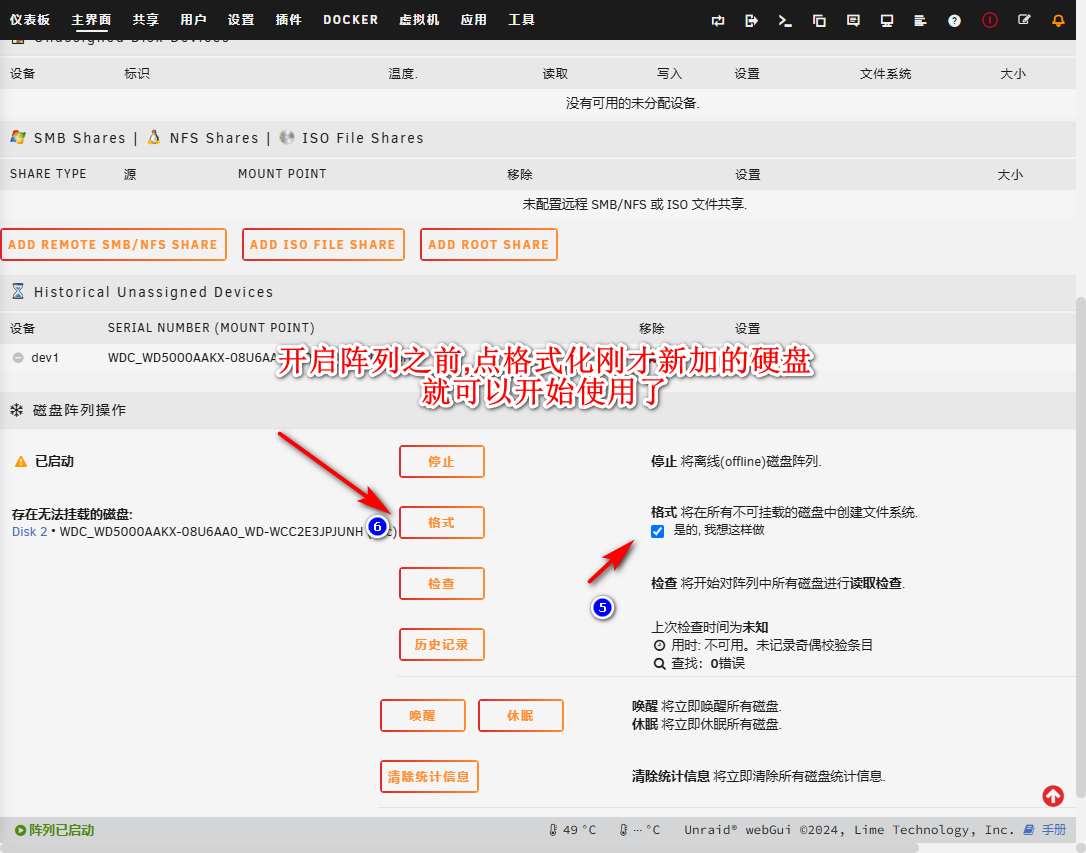The height and width of the screenshot is (853, 1086).
Task: Click the log out icon
Action: 752,20
